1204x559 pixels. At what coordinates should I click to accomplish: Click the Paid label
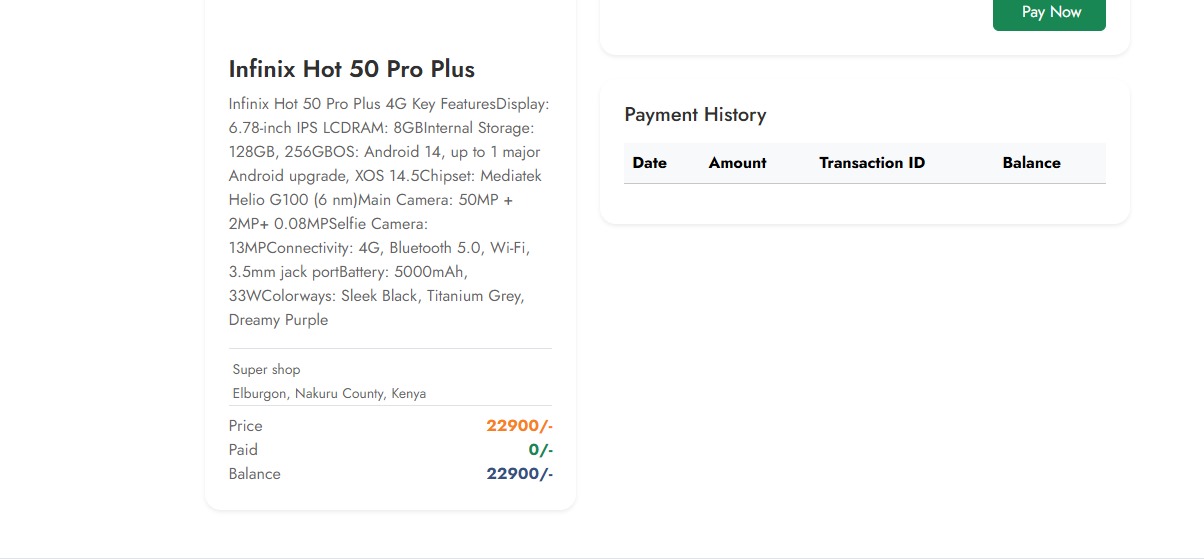coord(243,450)
